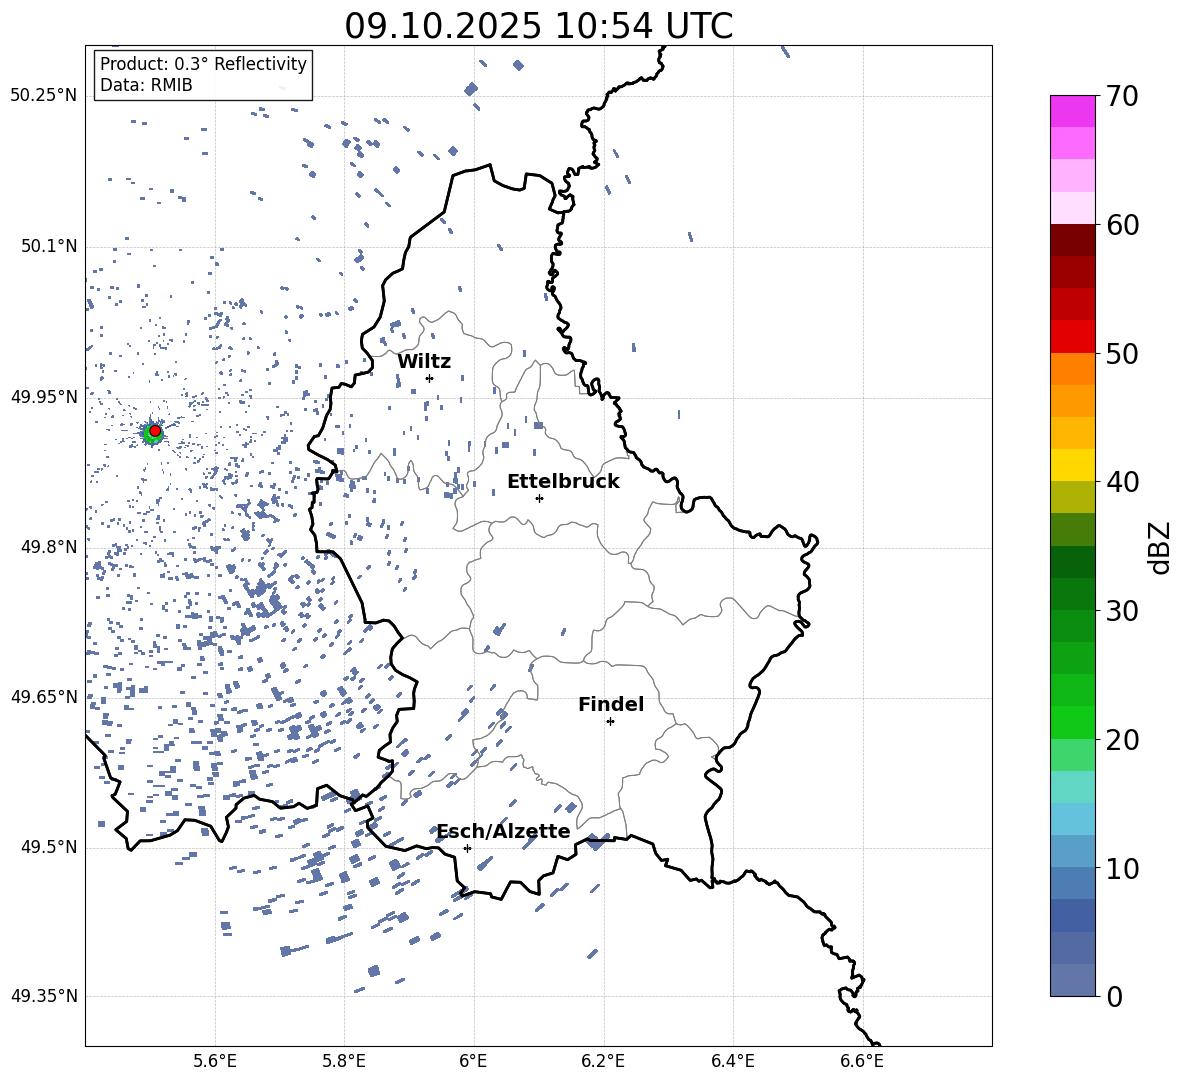This screenshot has width=1184, height=1081.
Task: Click the Ettelbruck station cross marker
Action: [539, 498]
